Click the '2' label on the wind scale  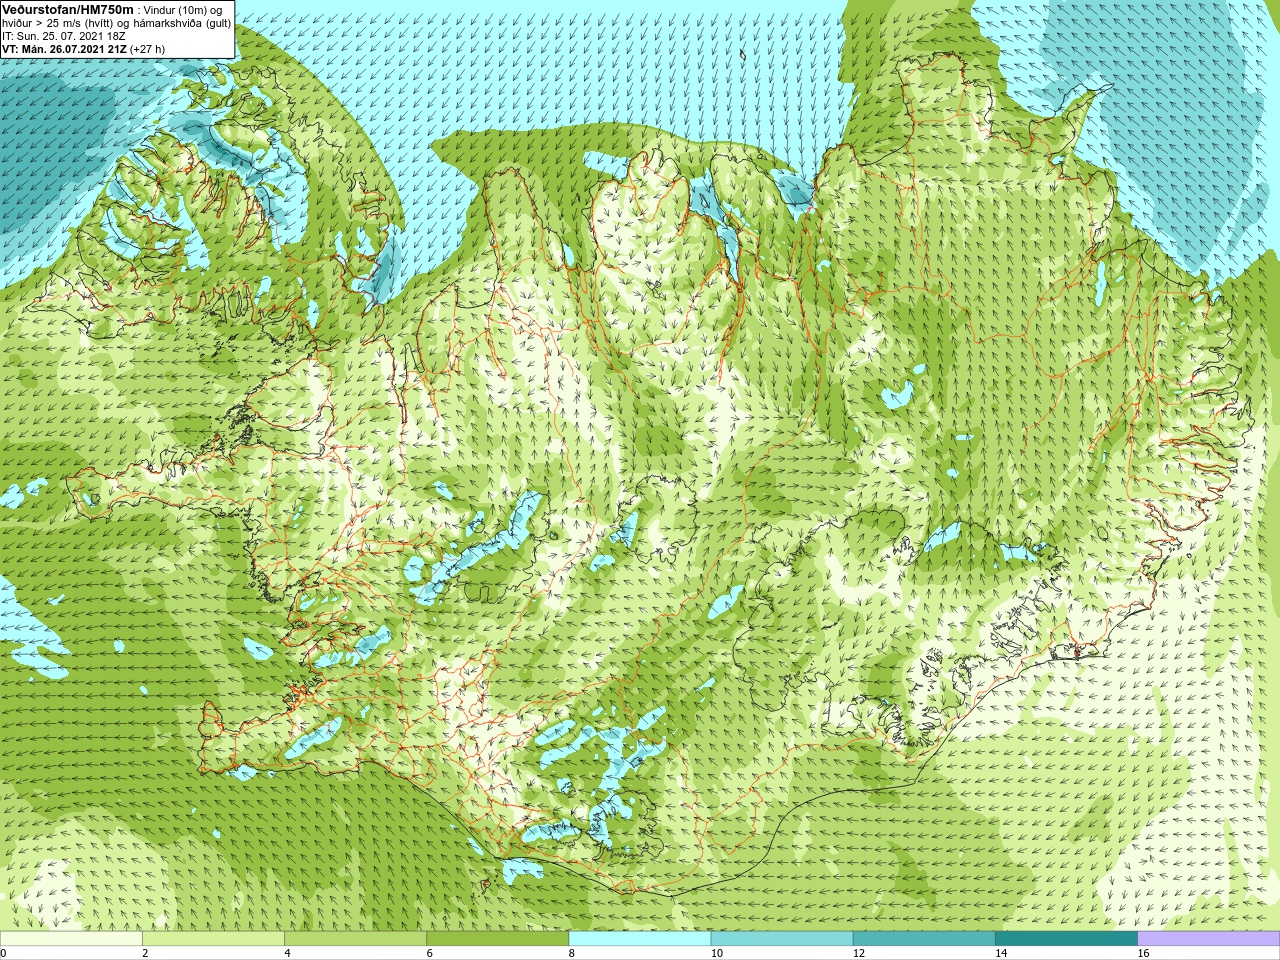(145, 953)
